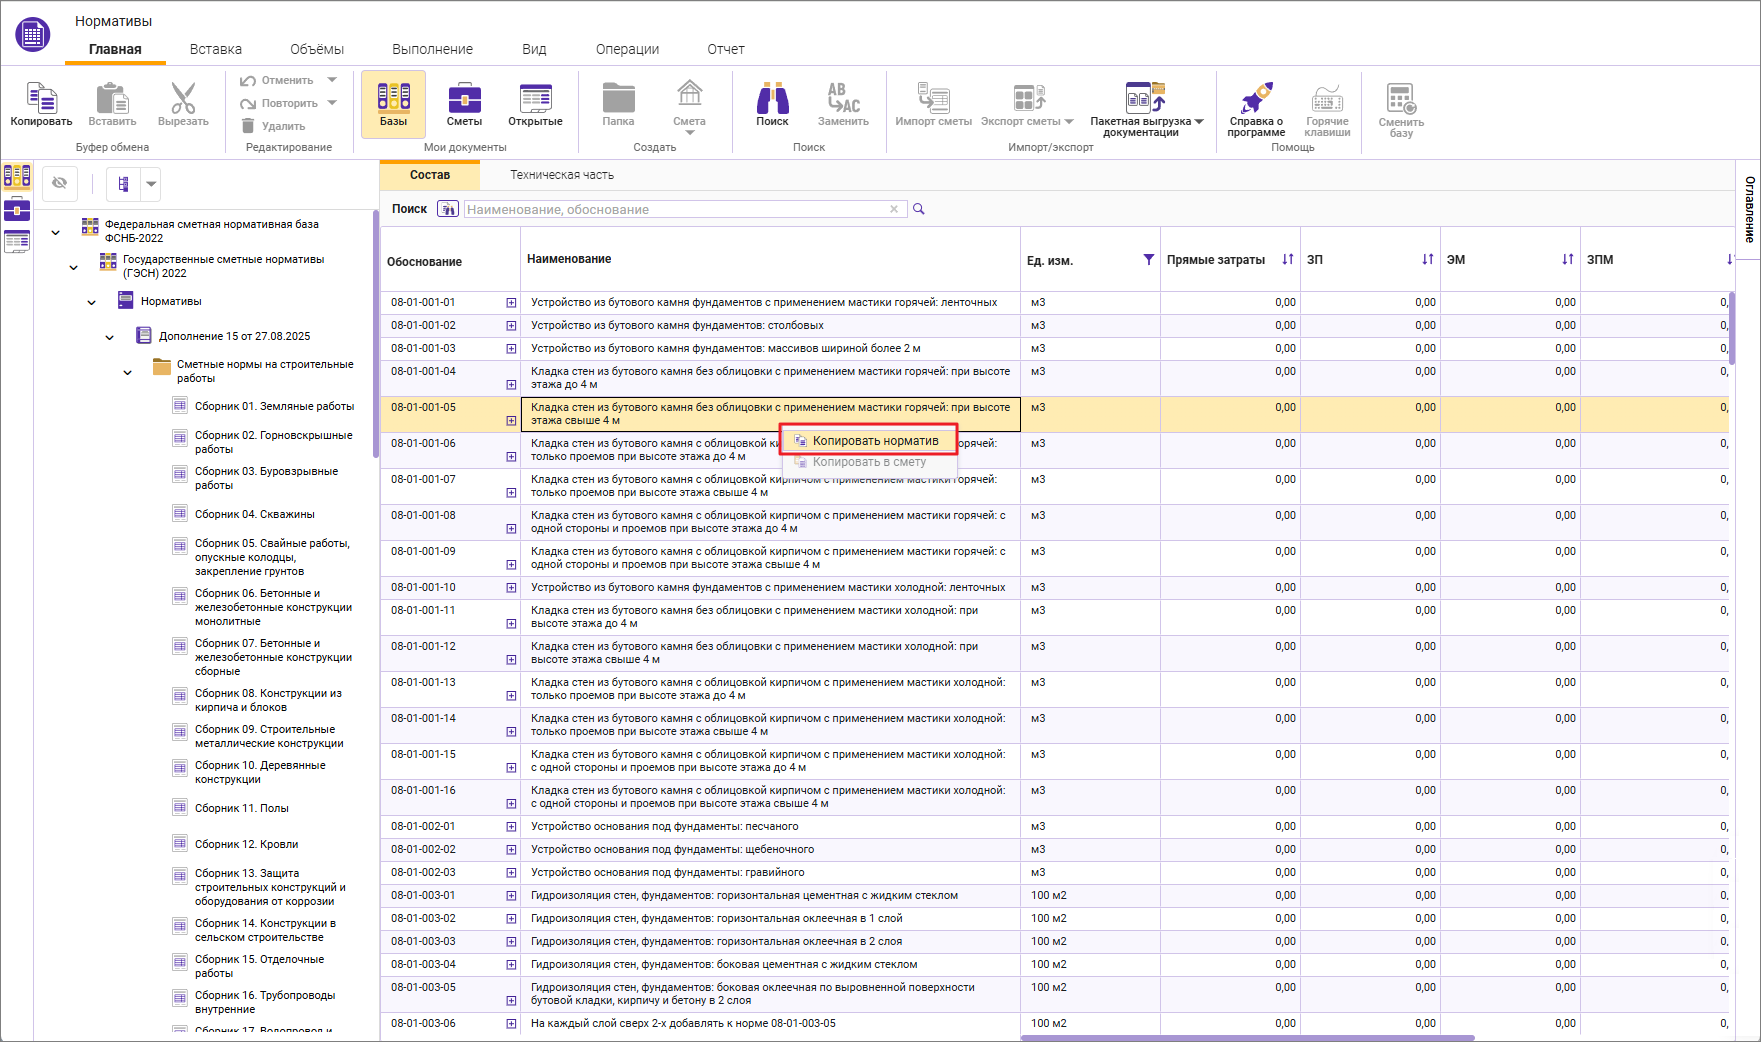Collapse the Дополнение 15 от 27.08.2025 node
The height and width of the screenshot is (1042, 1761).
[110, 337]
